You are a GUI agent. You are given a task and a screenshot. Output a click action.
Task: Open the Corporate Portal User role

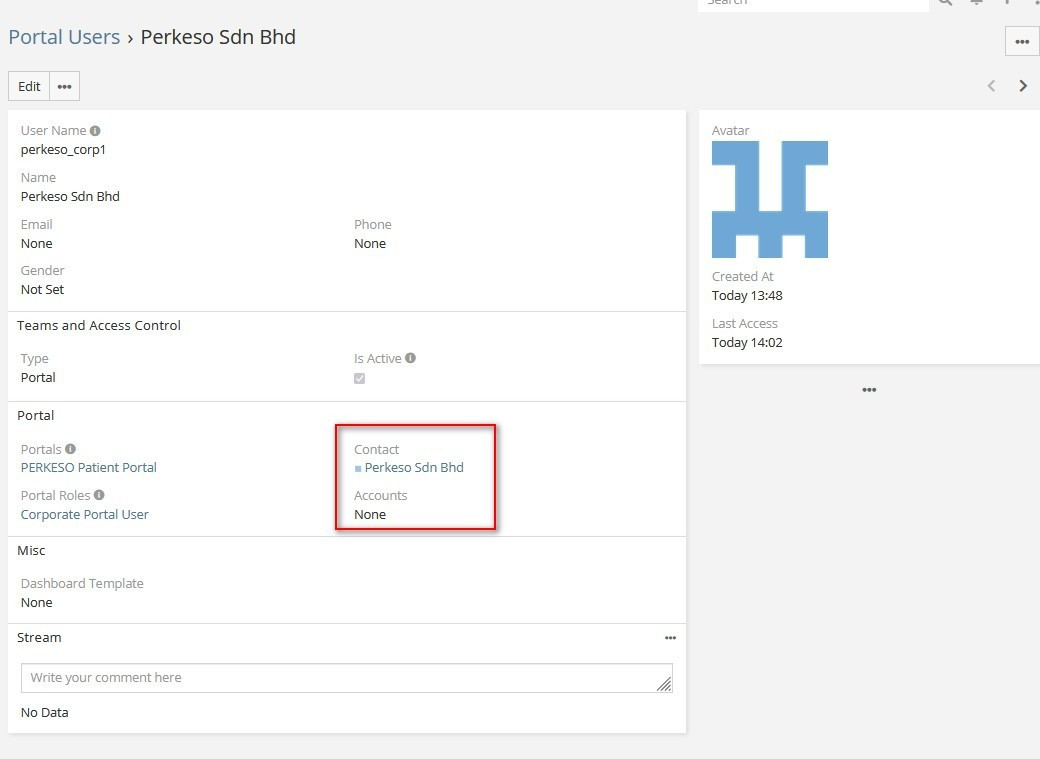click(84, 515)
